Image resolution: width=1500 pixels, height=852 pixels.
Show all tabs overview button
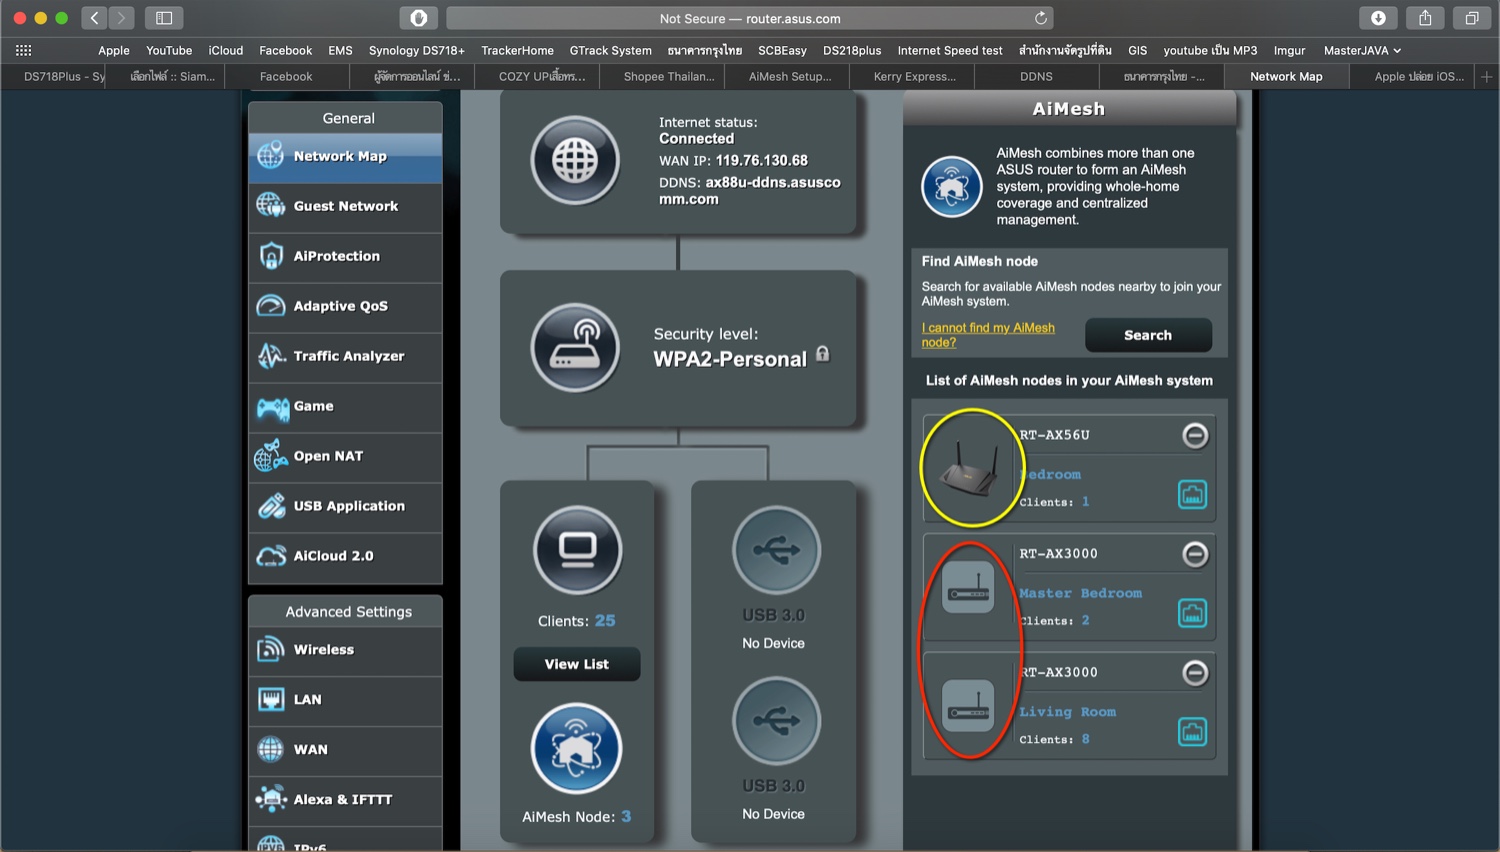[1472, 18]
